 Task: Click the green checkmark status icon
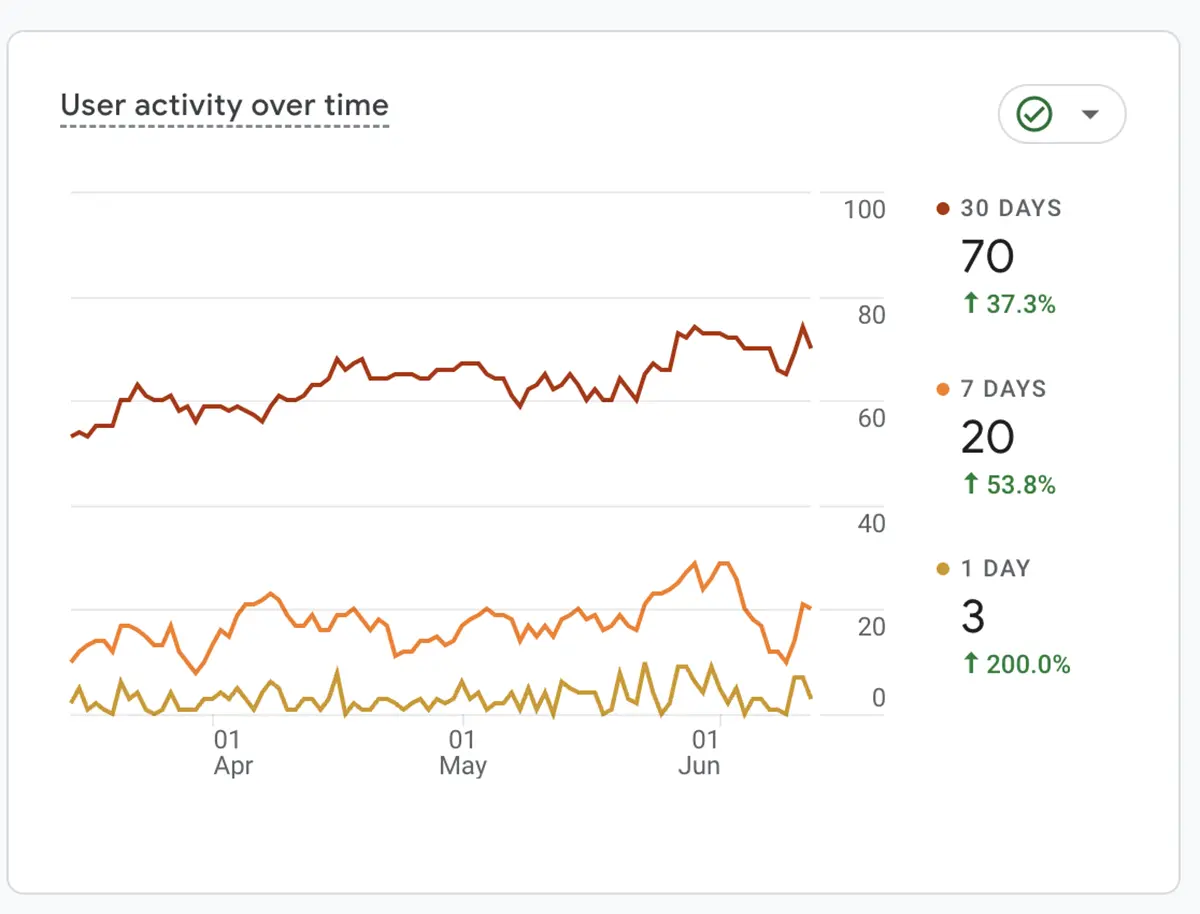pyautogui.click(x=1034, y=115)
